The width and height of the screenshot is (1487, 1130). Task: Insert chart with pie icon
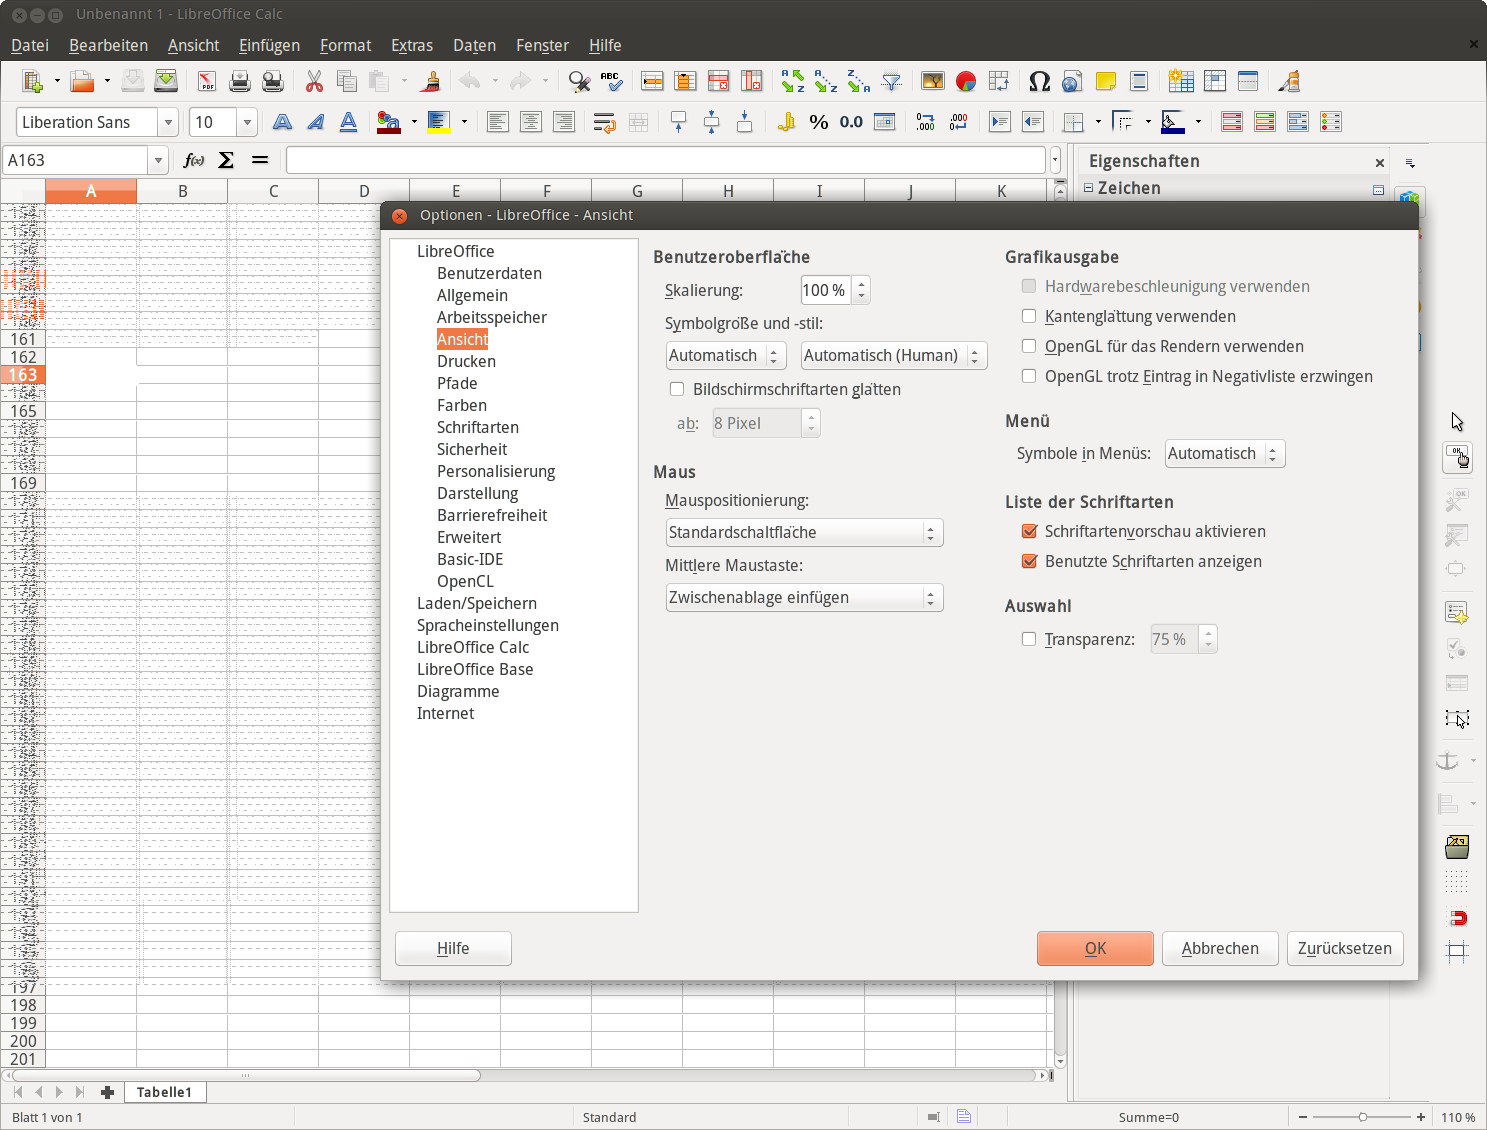click(x=966, y=82)
